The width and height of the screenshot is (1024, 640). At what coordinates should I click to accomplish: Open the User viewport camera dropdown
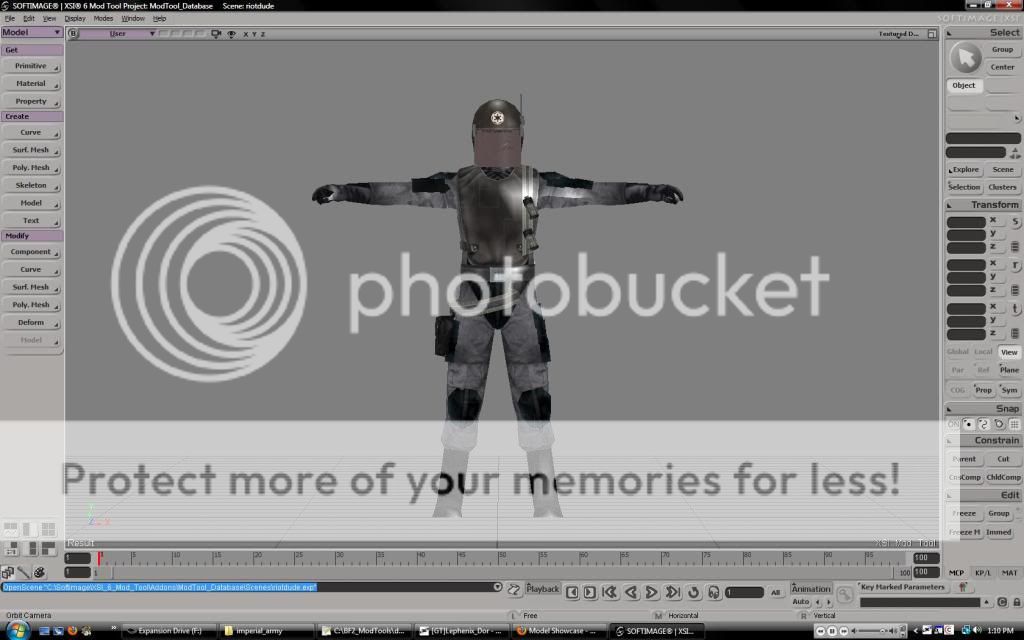tap(118, 33)
